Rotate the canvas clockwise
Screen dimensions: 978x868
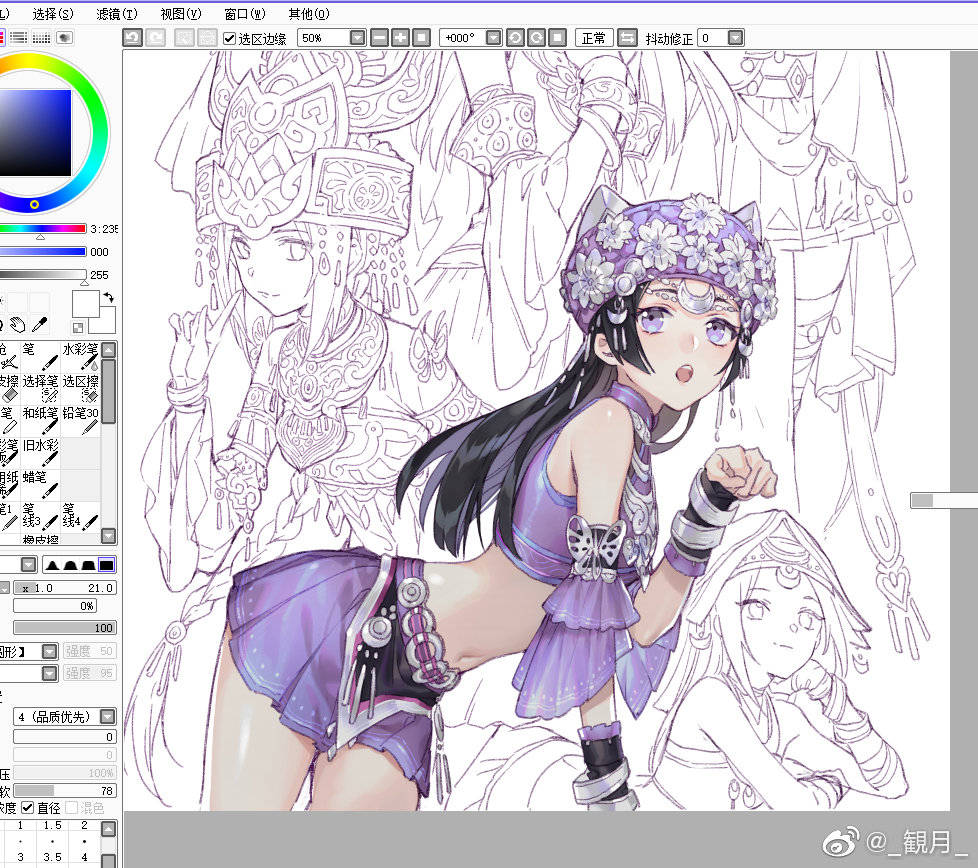coord(536,38)
